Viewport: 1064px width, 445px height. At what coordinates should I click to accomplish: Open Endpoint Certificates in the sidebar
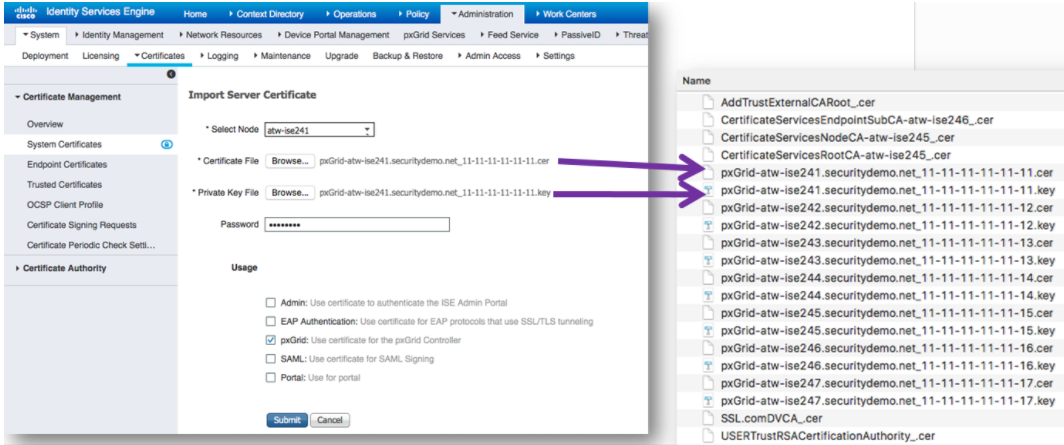pos(66,164)
